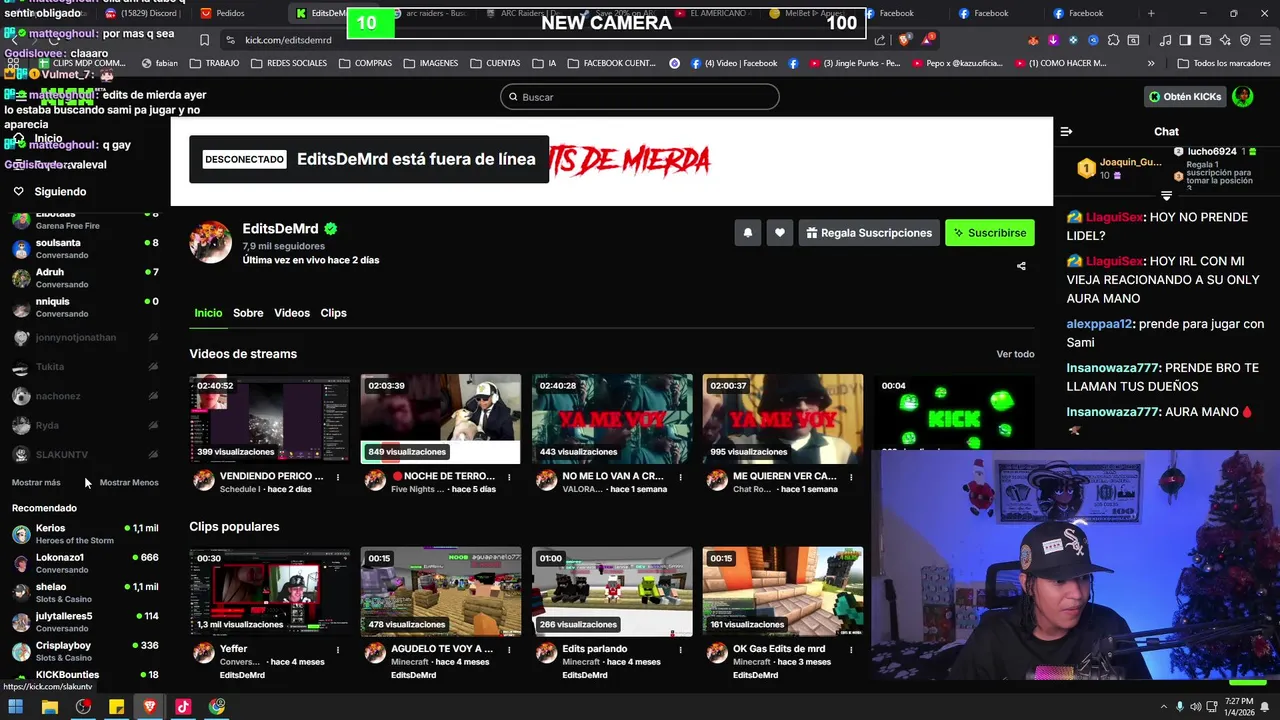
Task: Bookmark this page from the address bar icon
Action: click(204, 40)
